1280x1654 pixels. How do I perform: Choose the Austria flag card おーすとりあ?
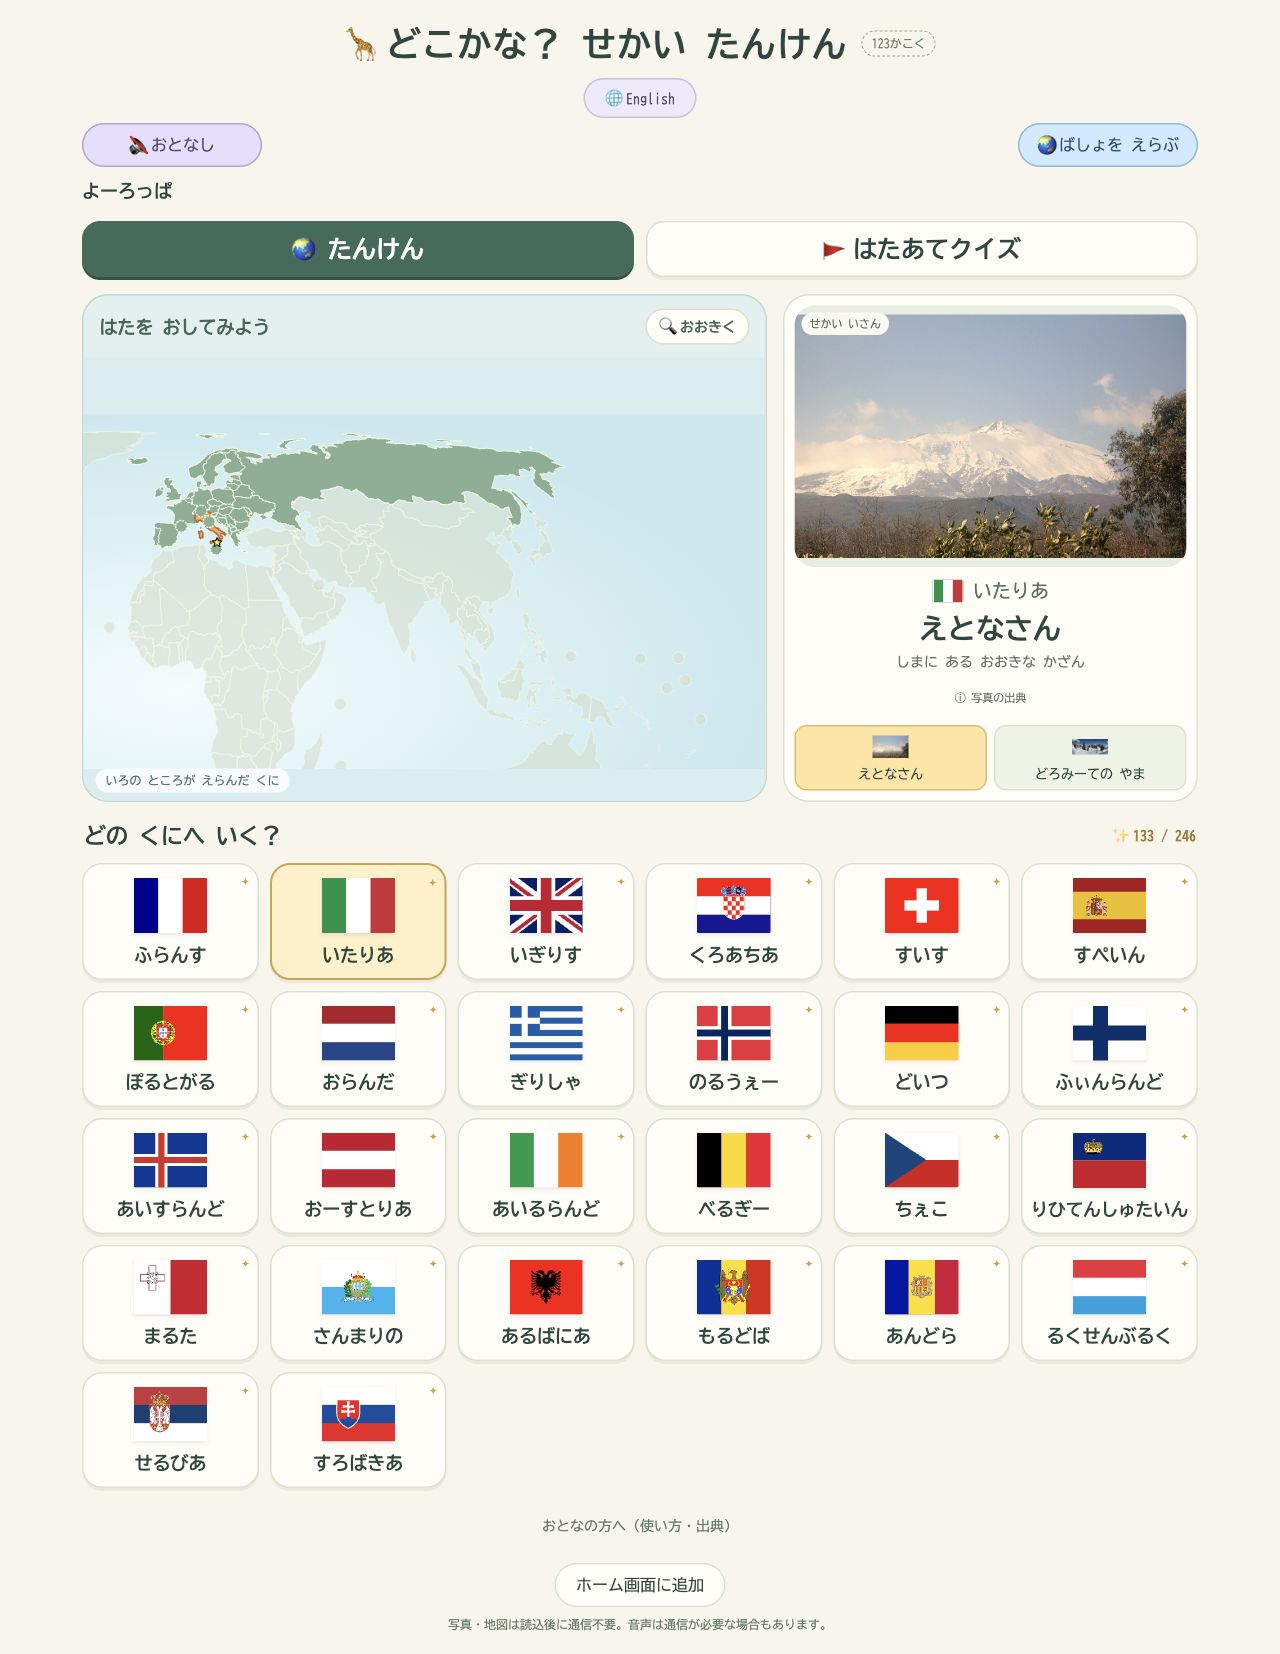point(358,1176)
